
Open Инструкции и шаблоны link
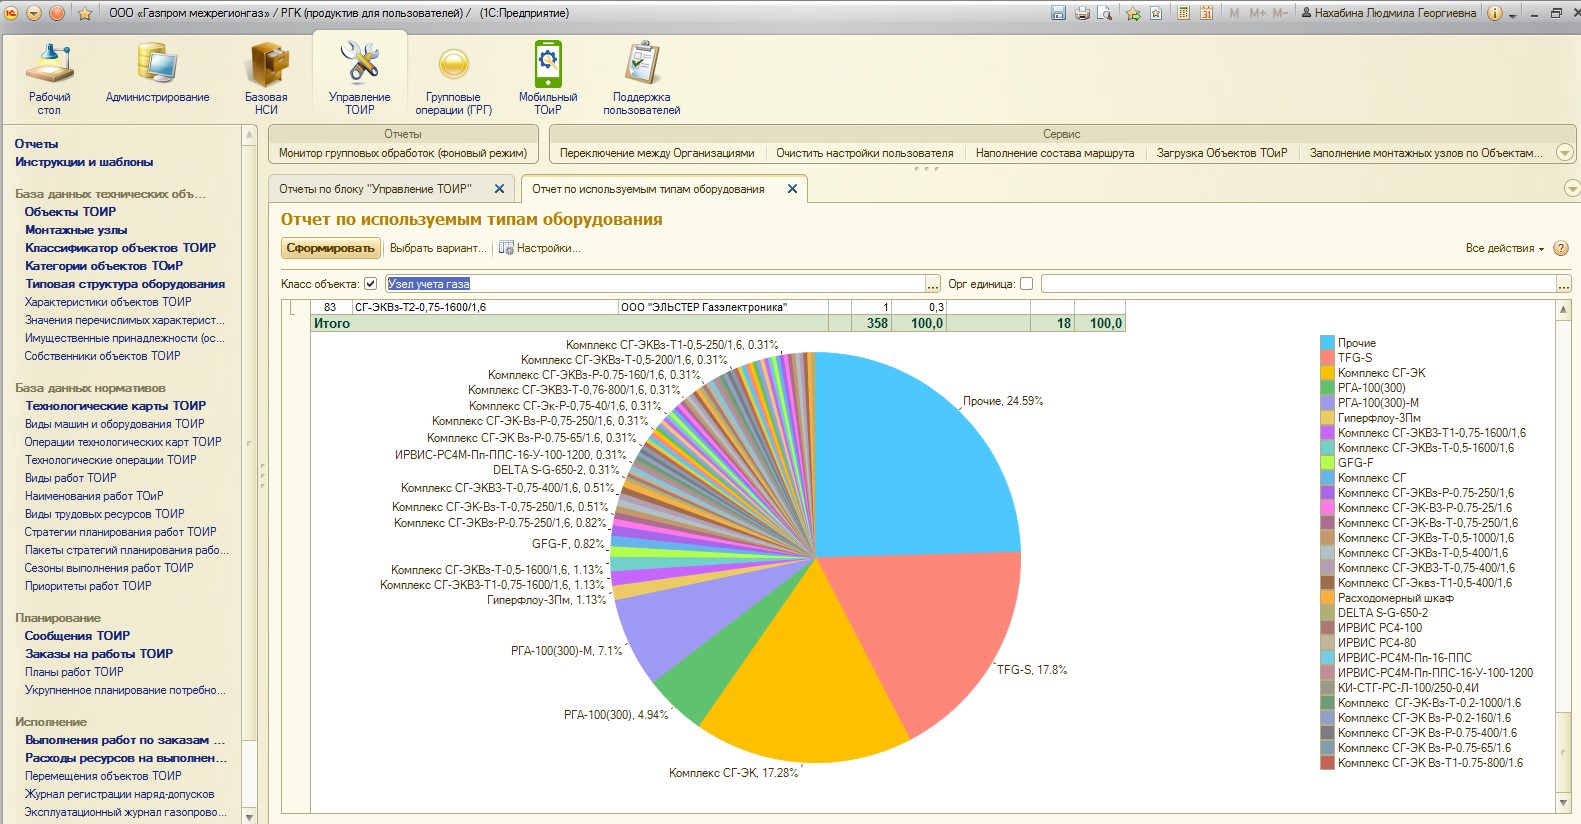(x=84, y=162)
